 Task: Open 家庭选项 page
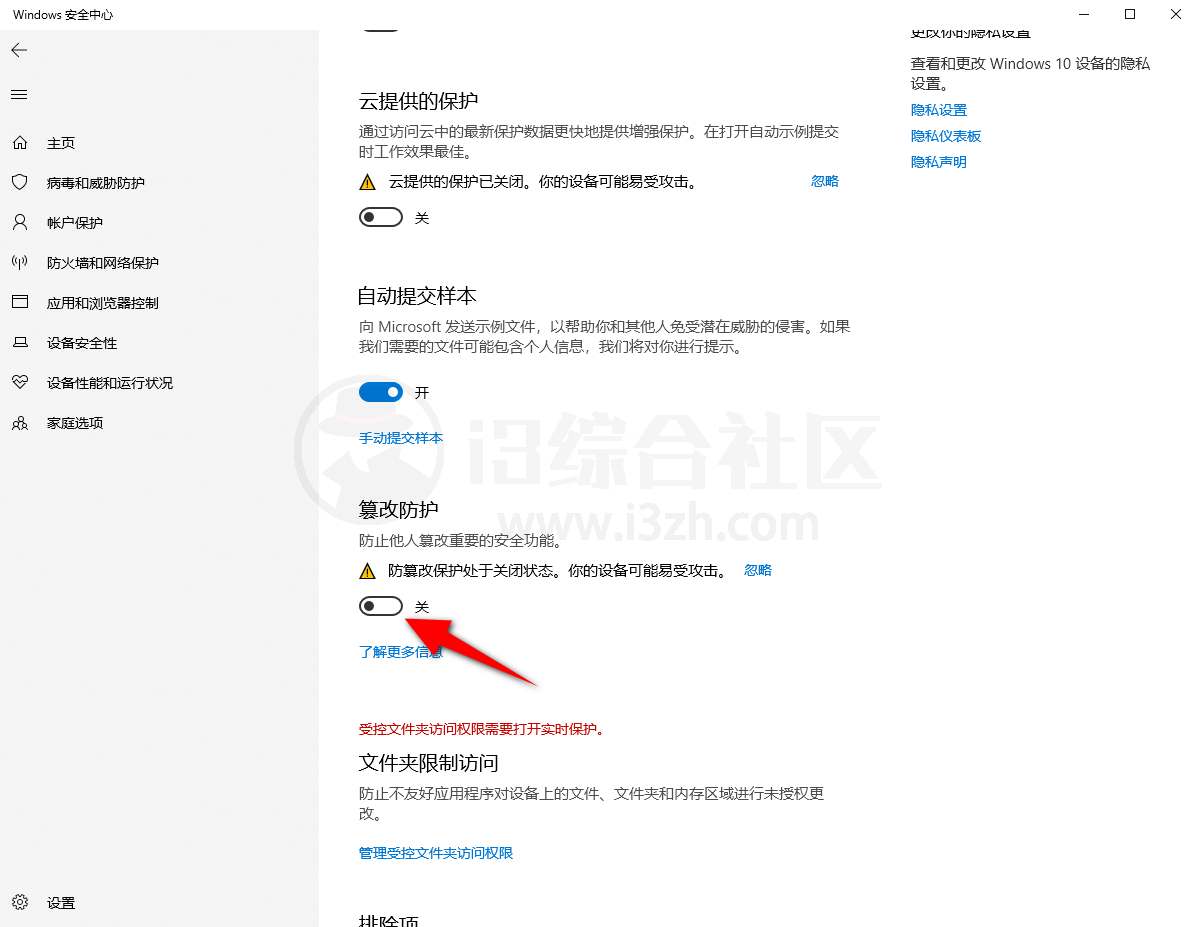pyautogui.click(x=75, y=423)
